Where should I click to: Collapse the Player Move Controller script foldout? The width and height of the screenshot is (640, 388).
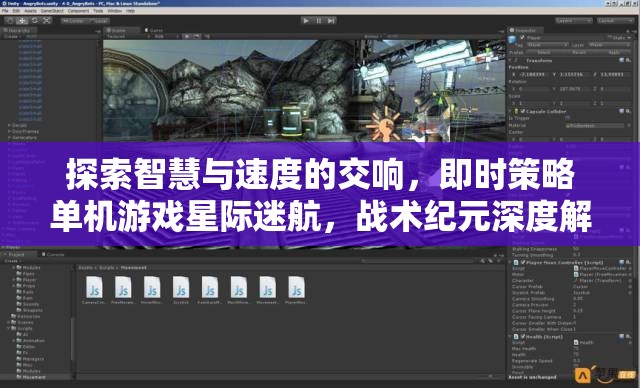point(511,262)
